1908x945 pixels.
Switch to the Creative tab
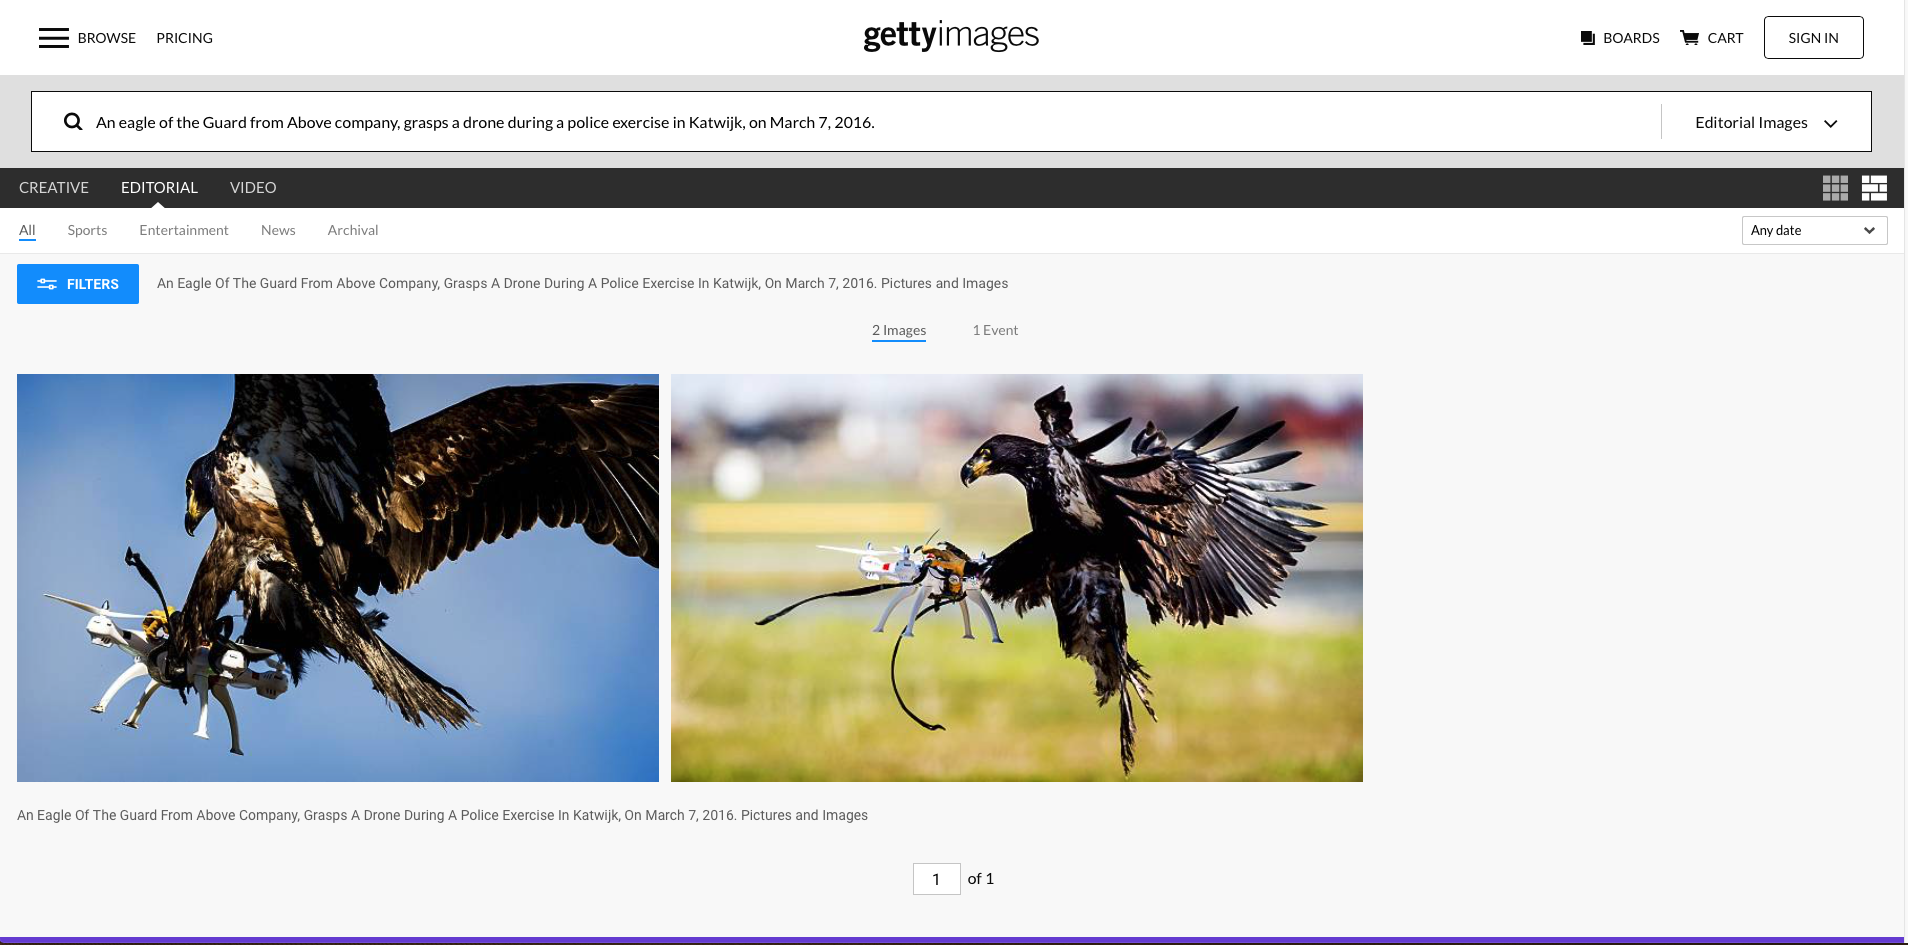coord(54,188)
